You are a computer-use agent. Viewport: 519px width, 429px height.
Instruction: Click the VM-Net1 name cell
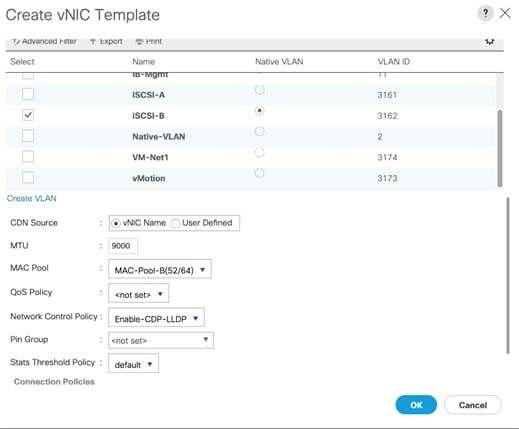point(150,157)
